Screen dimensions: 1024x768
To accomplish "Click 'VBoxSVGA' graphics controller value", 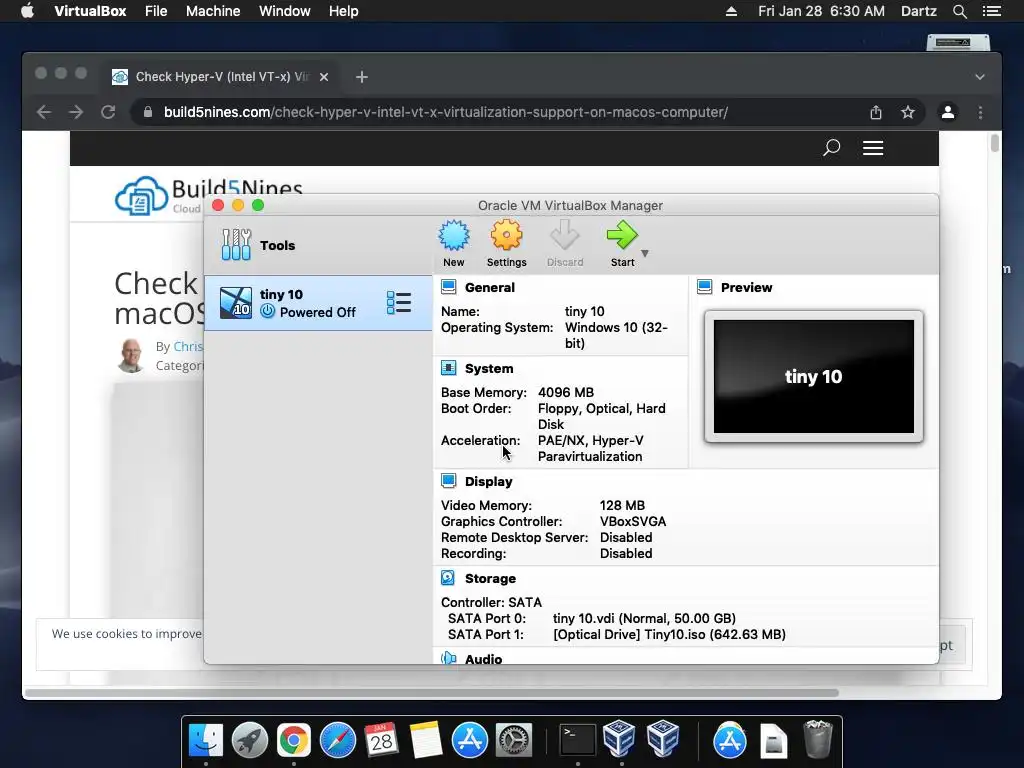I will pos(633,521).
